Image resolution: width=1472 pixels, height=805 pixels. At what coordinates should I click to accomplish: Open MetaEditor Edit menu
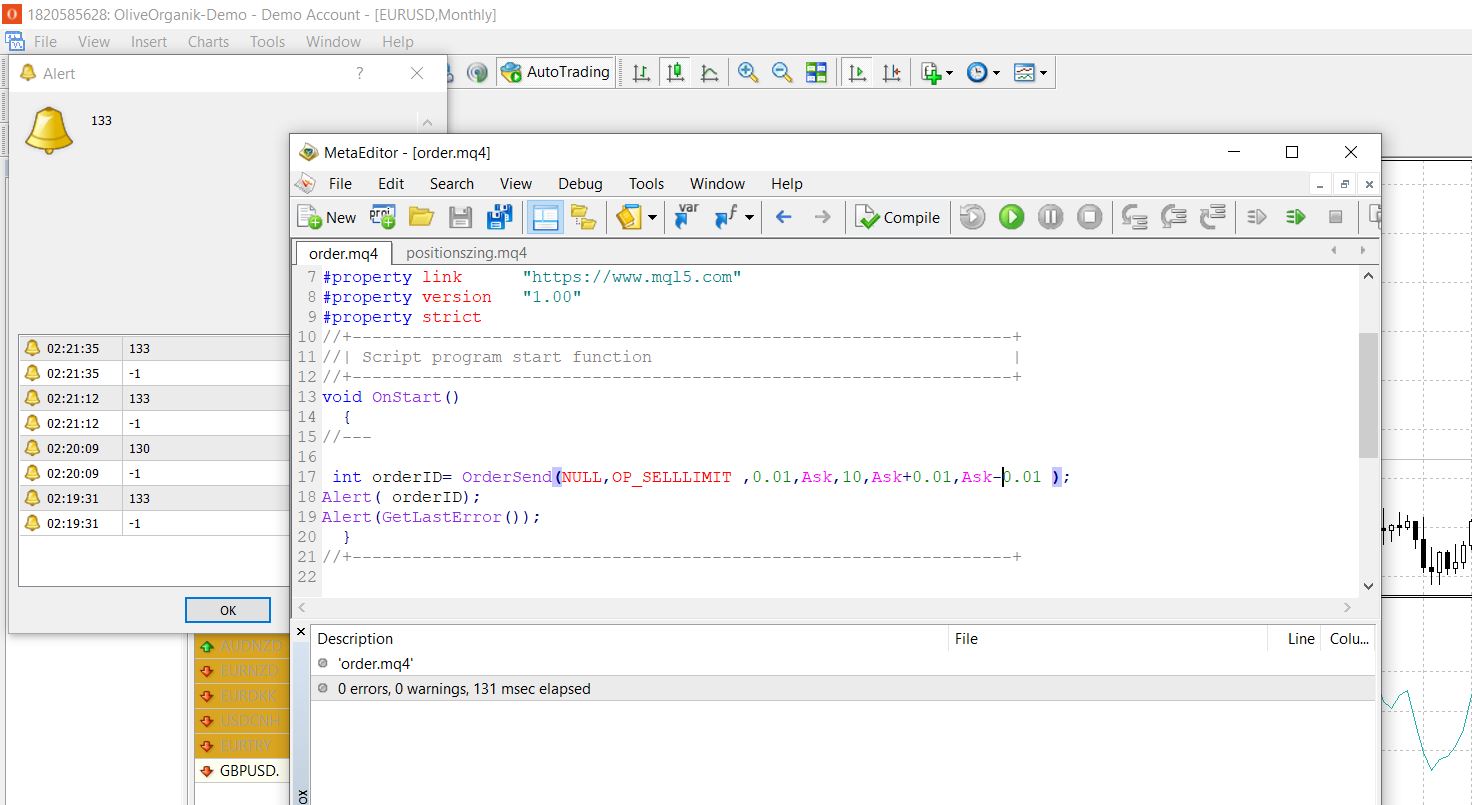[x=391, y=183]
